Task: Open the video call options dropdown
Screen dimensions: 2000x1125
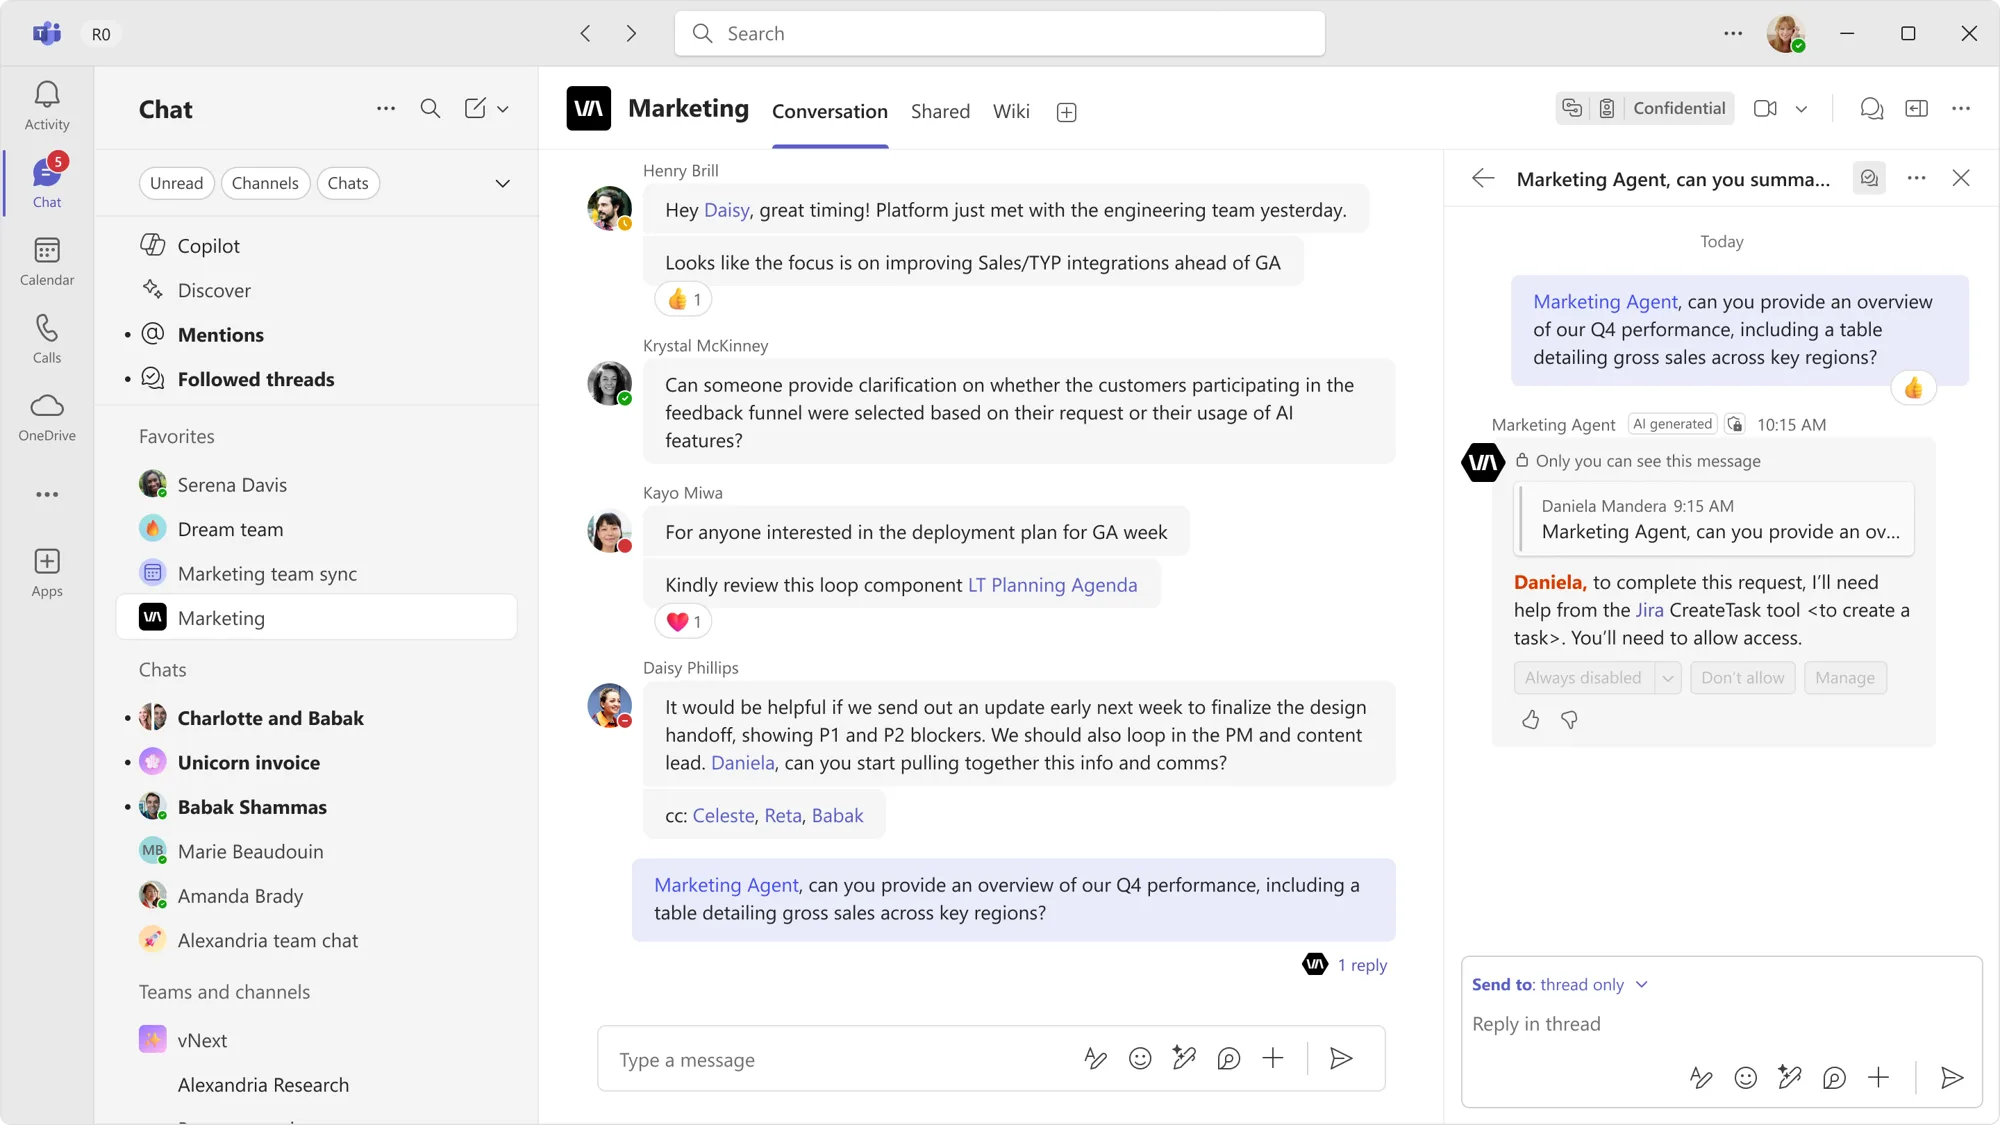Action: (x=1801, y=108)
